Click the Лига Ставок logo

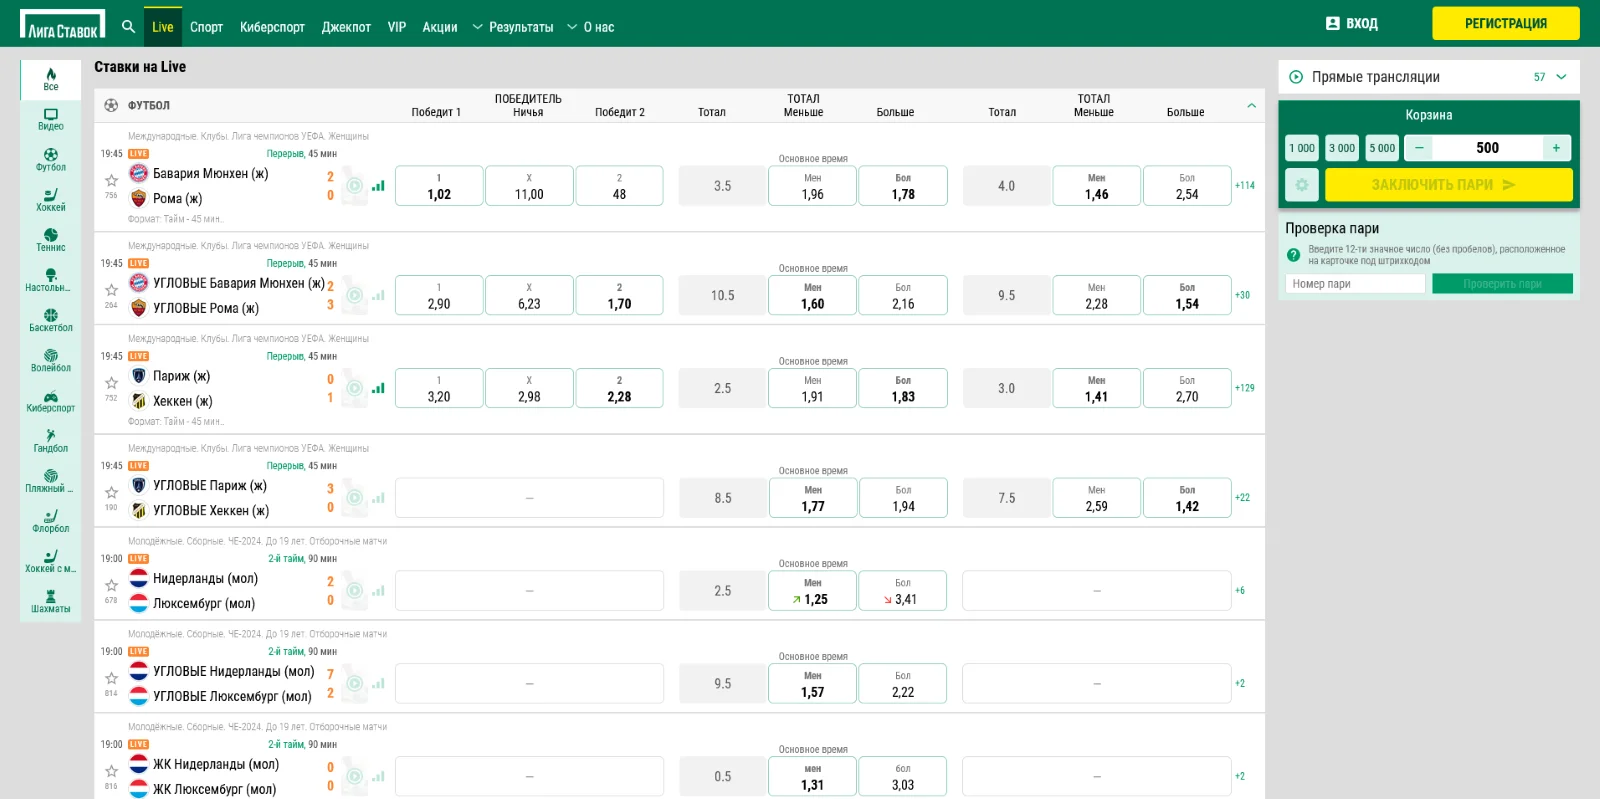[62, 24]
